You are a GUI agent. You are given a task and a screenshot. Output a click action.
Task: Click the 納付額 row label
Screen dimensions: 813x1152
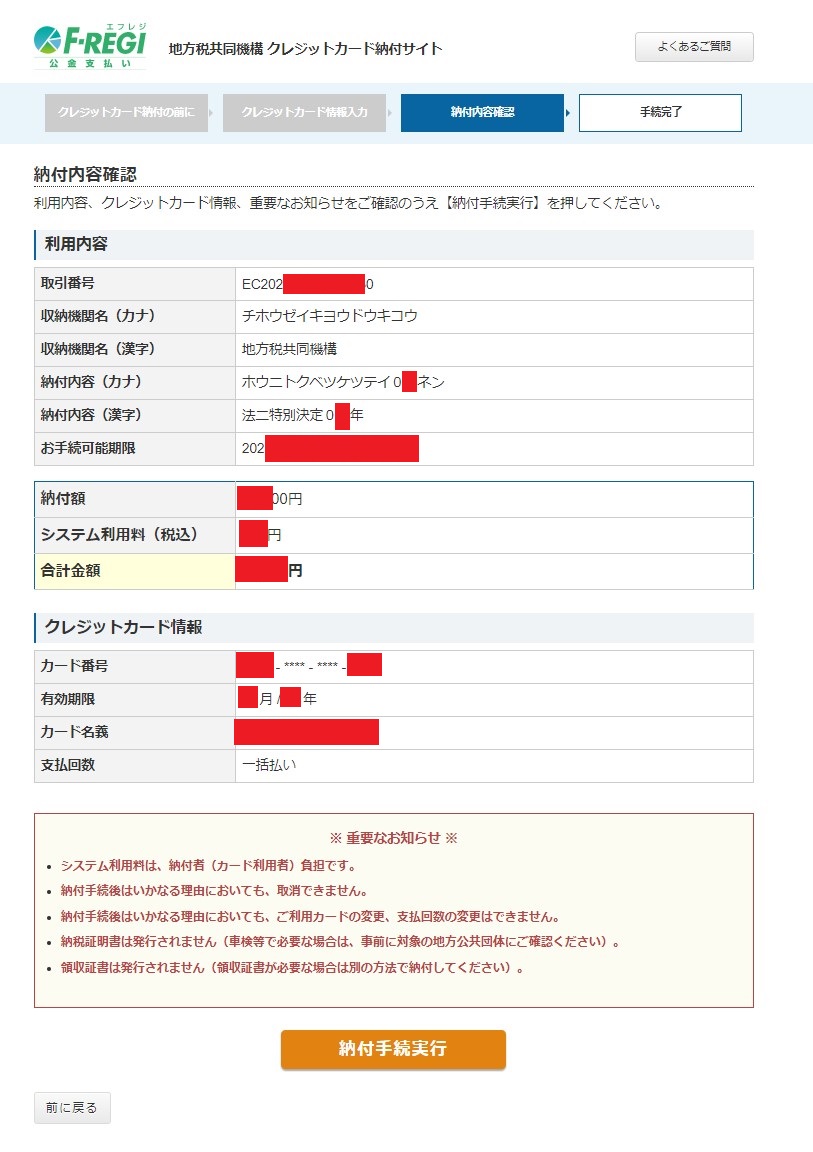pos(63,499)
